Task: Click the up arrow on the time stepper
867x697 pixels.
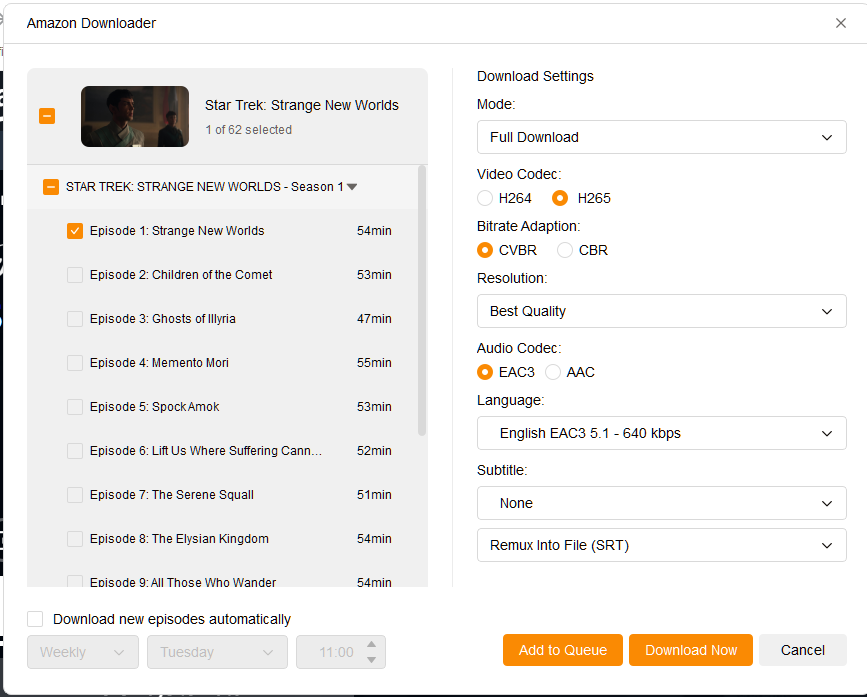Action: pyautogui.click(x=370, y=645)
